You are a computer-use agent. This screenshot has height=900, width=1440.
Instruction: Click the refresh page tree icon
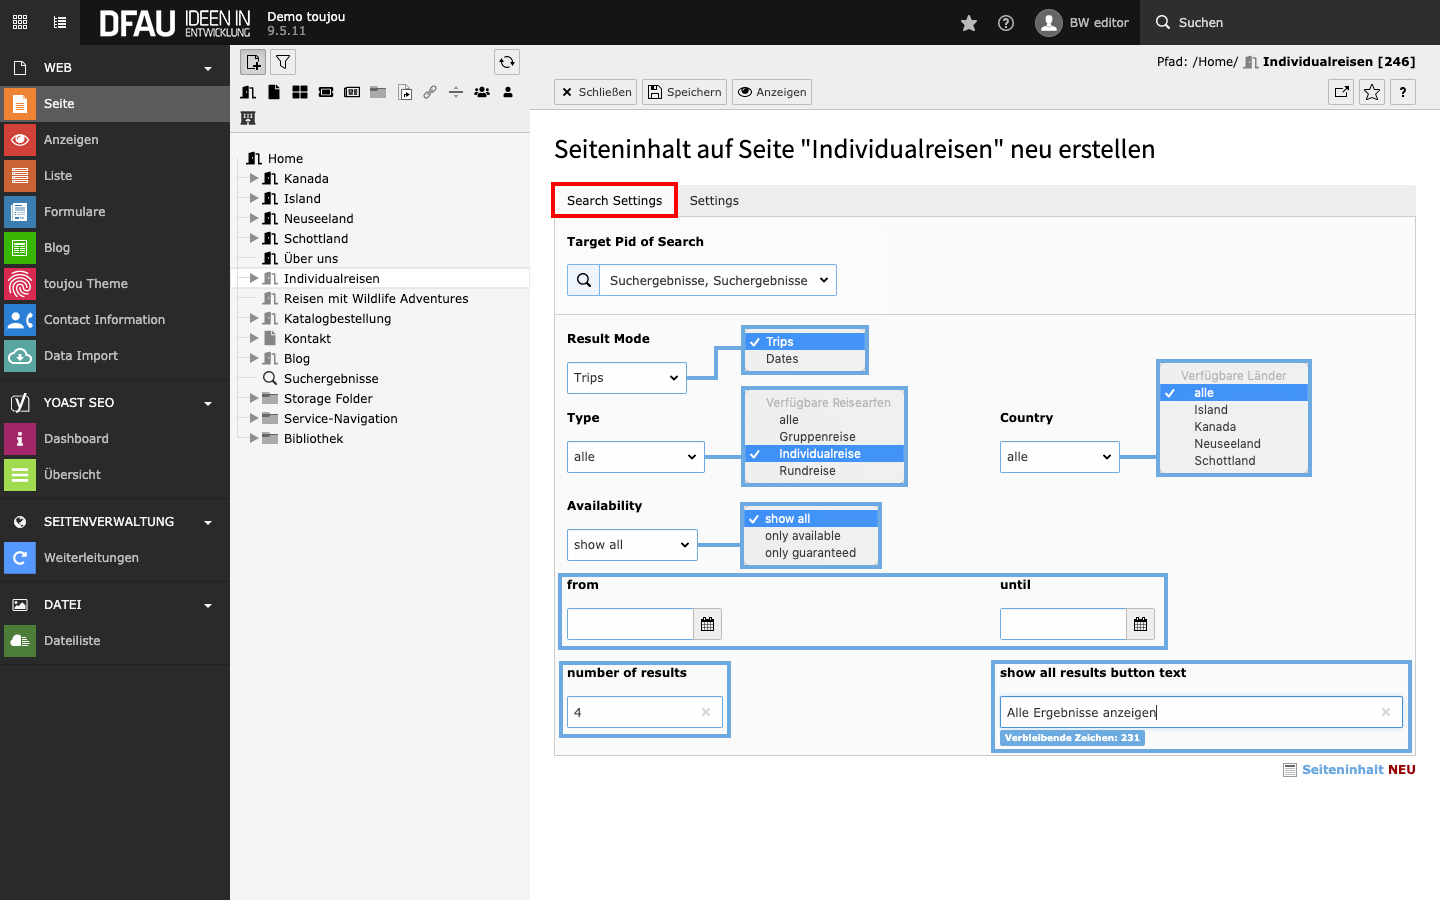pos(507,62)
